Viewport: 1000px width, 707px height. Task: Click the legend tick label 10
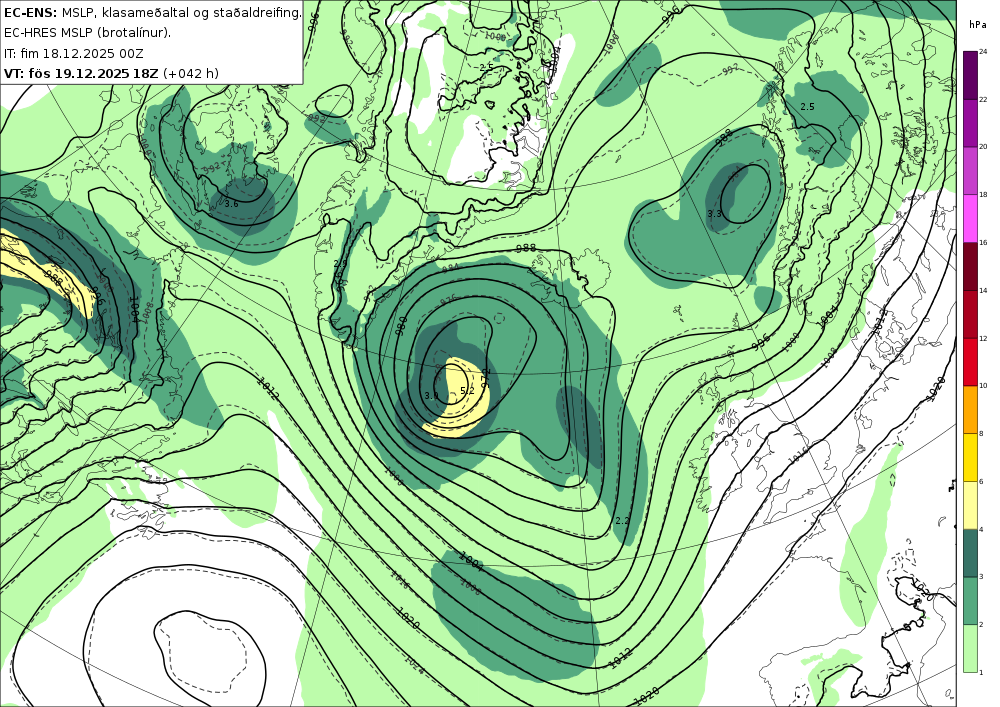983,386
